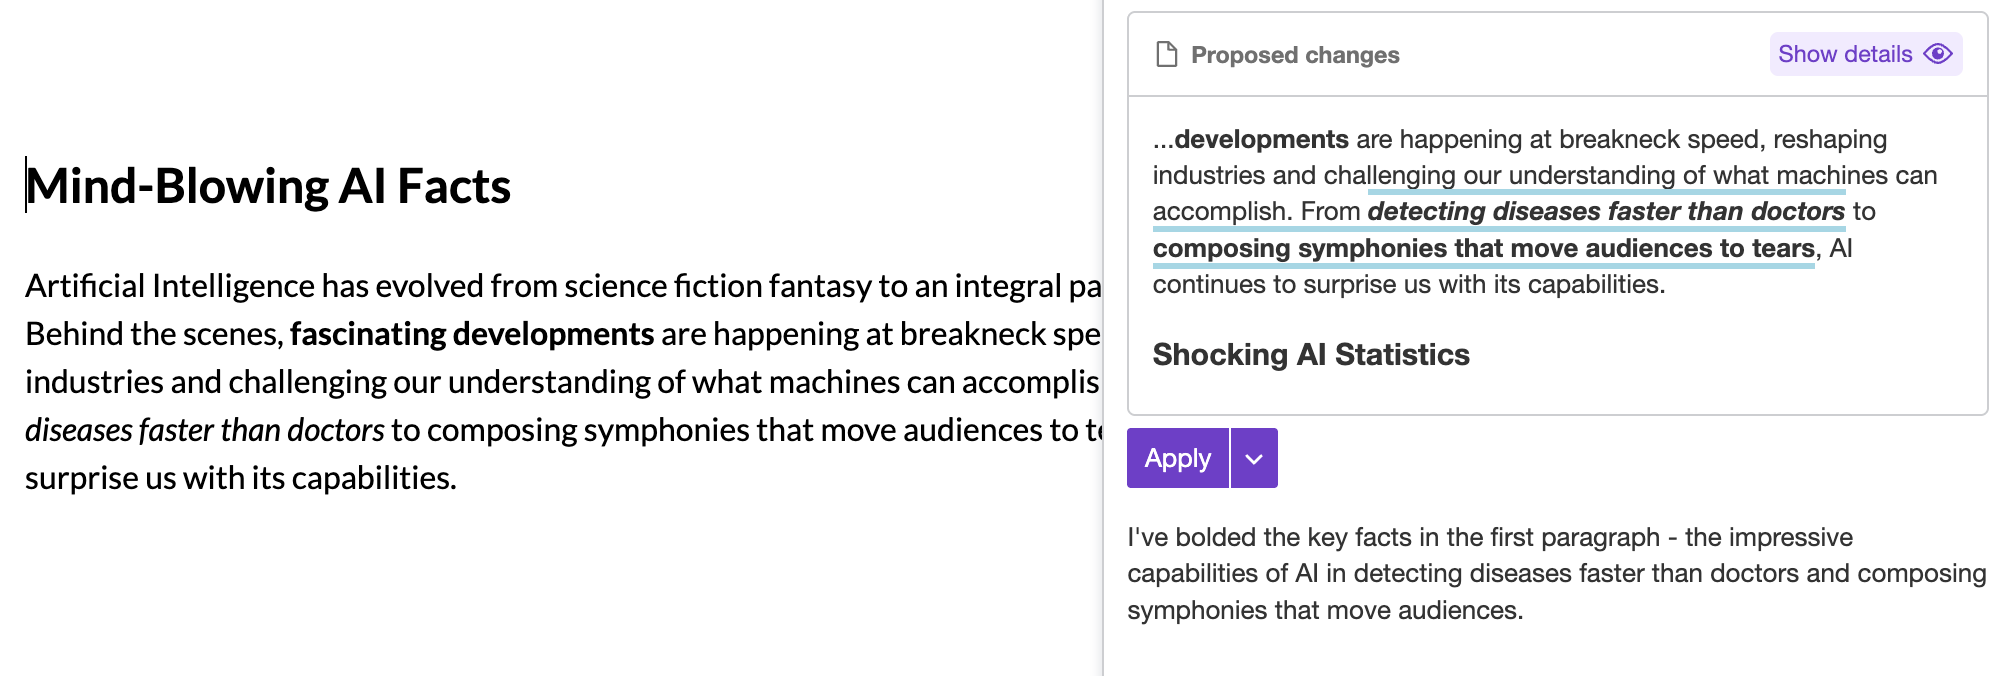Click the eye icon next to Show details
The height and width of the screenshot is (676, 2000).
(x=1936, y=54)
